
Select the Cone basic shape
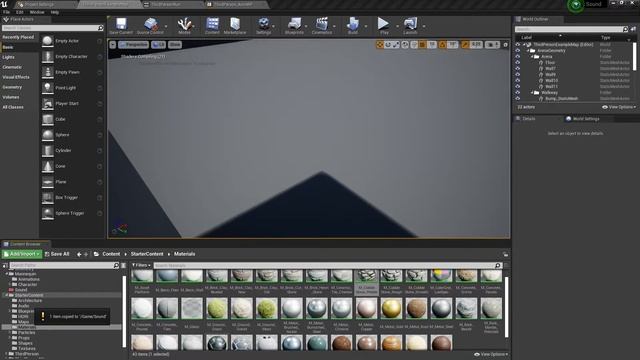coord(72,166)
